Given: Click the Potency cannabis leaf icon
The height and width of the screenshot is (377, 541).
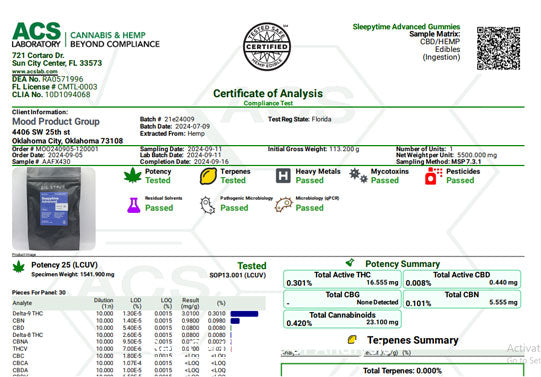Looking at the screenshot, I should (133, 175).
